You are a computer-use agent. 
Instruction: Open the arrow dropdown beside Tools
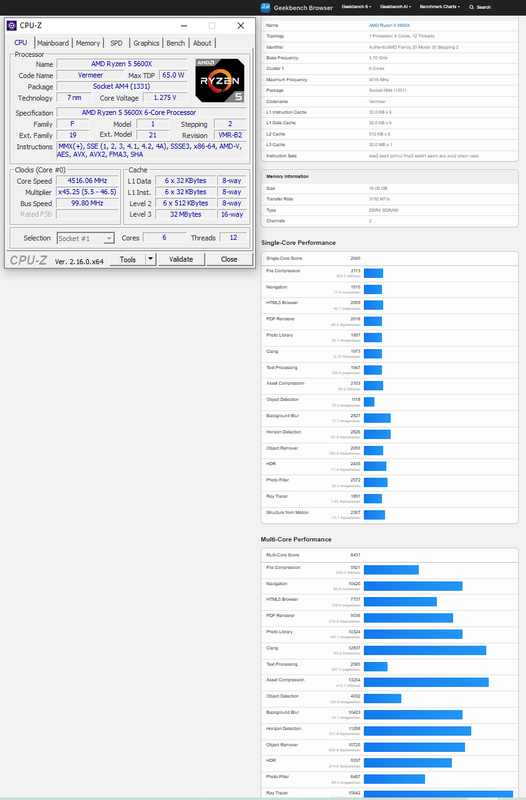[151, 259]
